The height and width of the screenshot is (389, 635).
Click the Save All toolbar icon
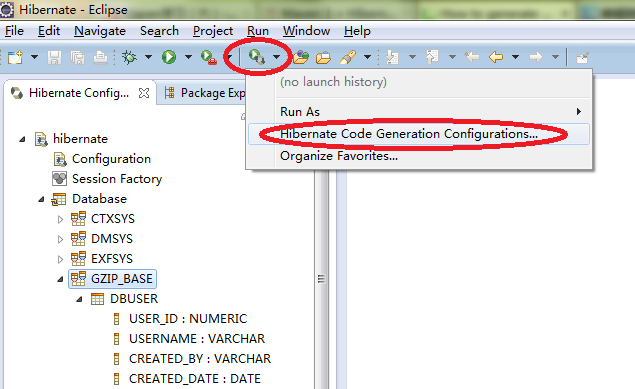point(77,57)
